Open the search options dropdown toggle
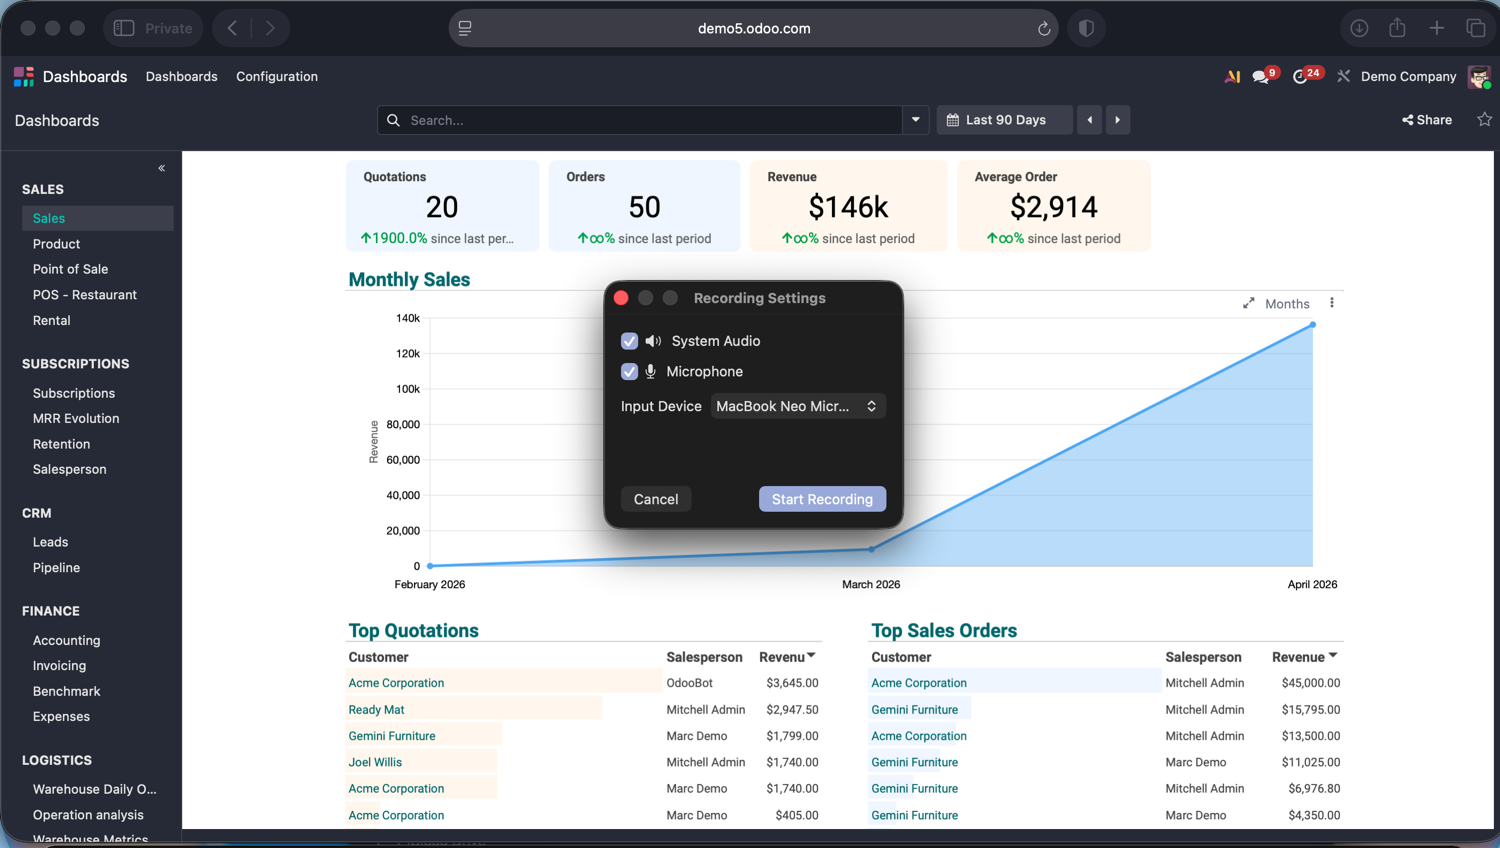Viewport: 1500px width, 848px height. (915, 120)
